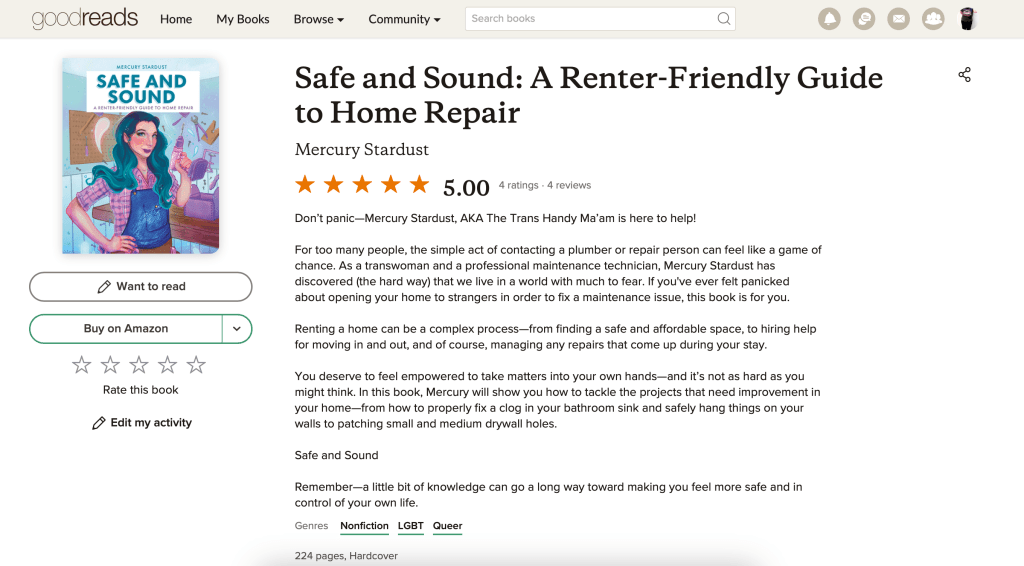
Task: Rate this book three stars
Action: click(139, 365)
